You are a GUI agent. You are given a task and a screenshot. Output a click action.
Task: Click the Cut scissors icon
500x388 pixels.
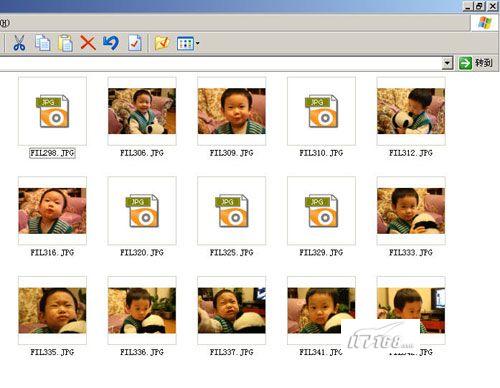click(x=19, y=43)
